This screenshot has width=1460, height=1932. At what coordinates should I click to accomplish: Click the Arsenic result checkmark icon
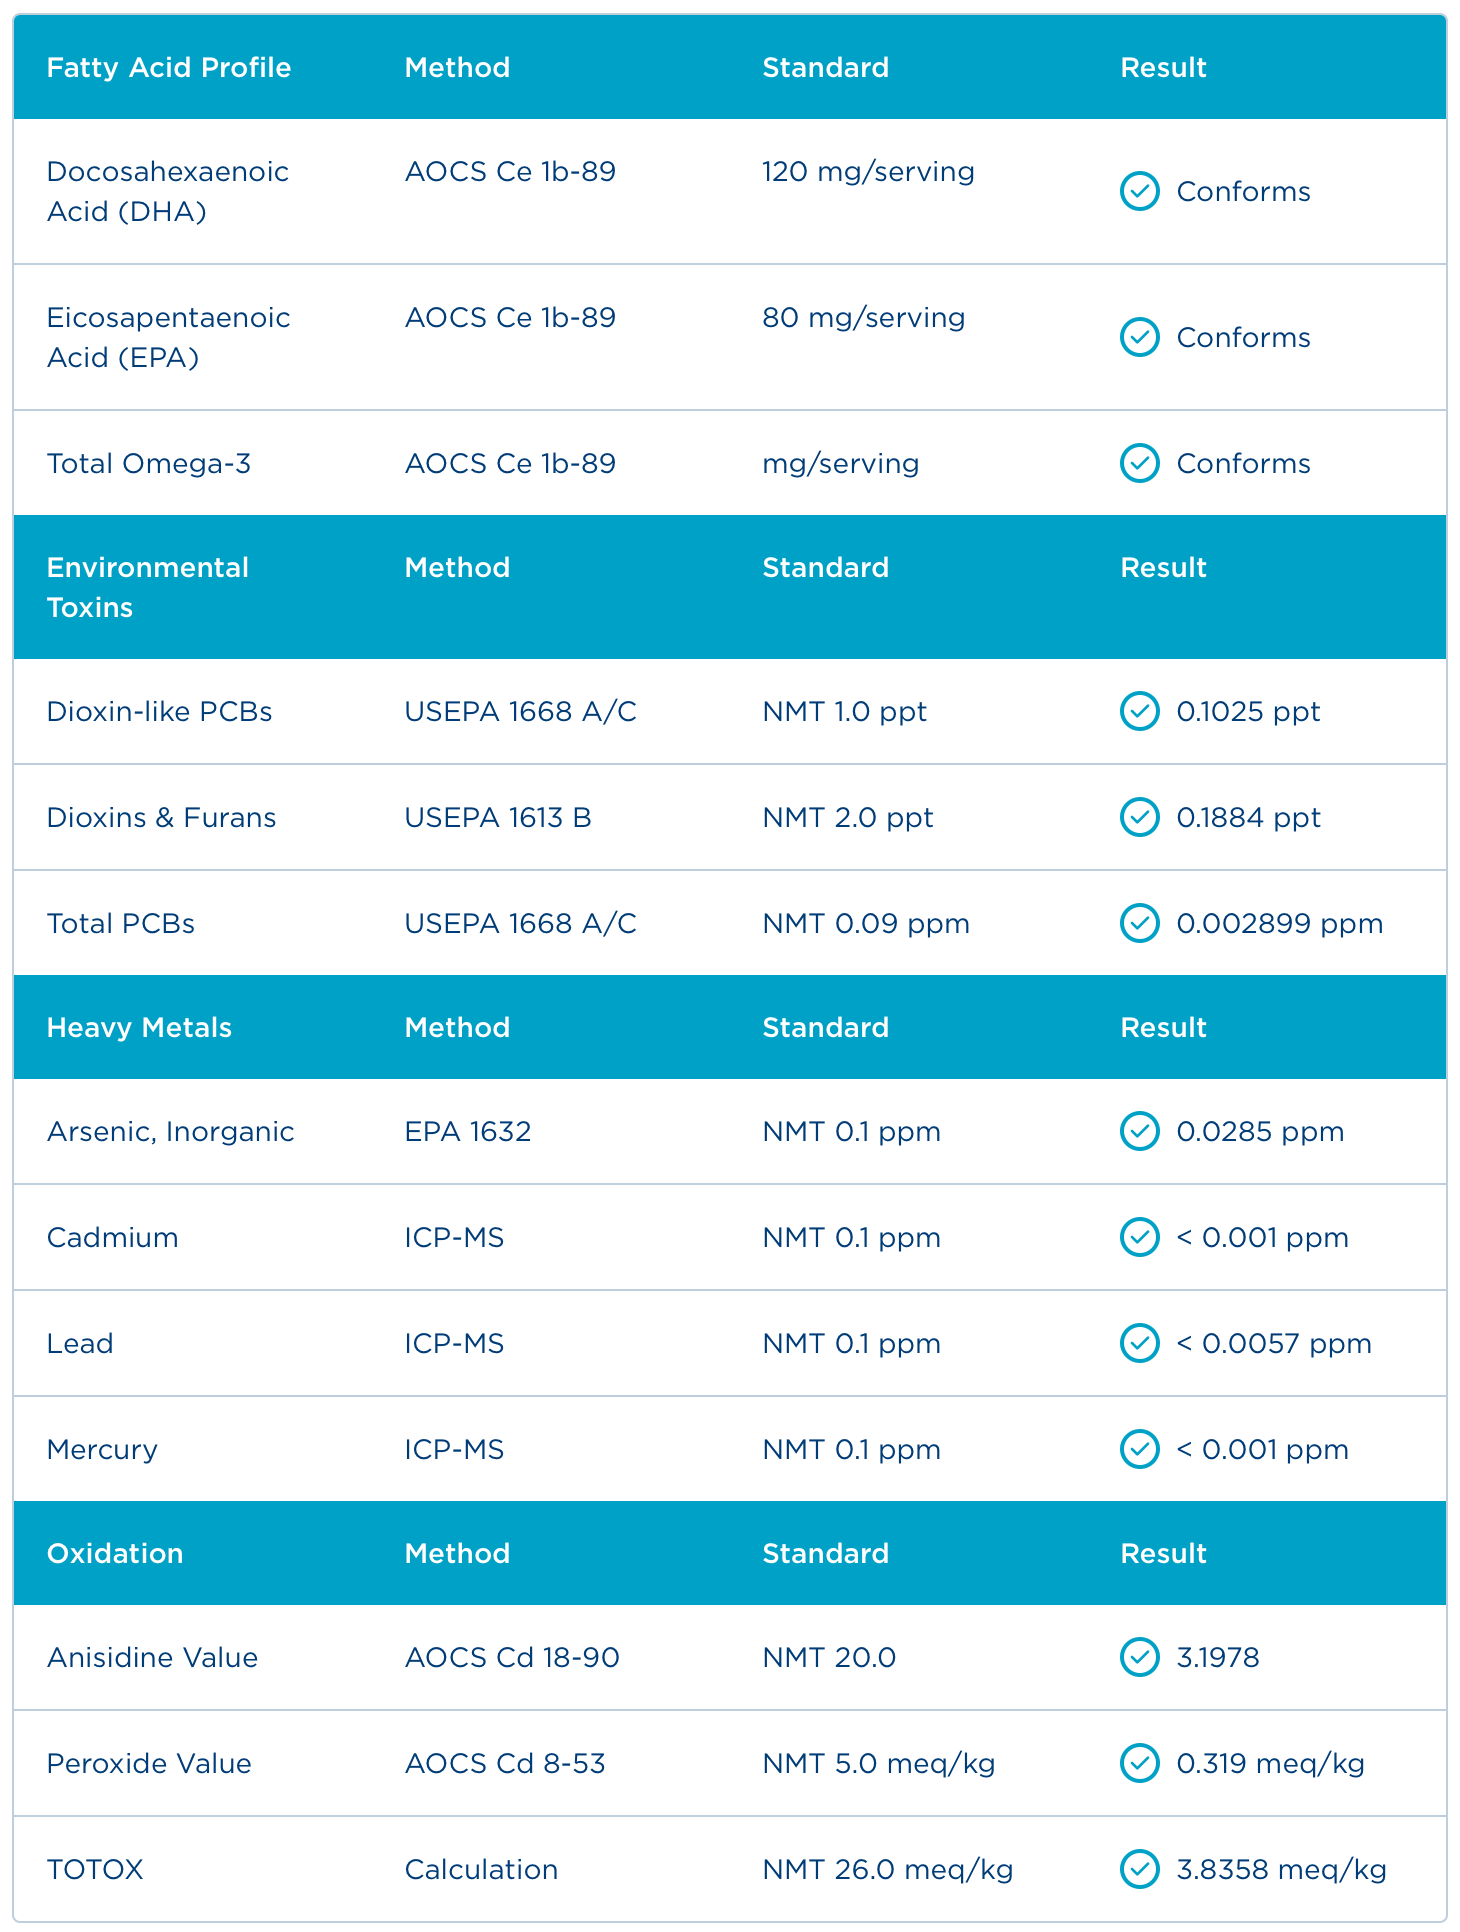(1139, 1131)
